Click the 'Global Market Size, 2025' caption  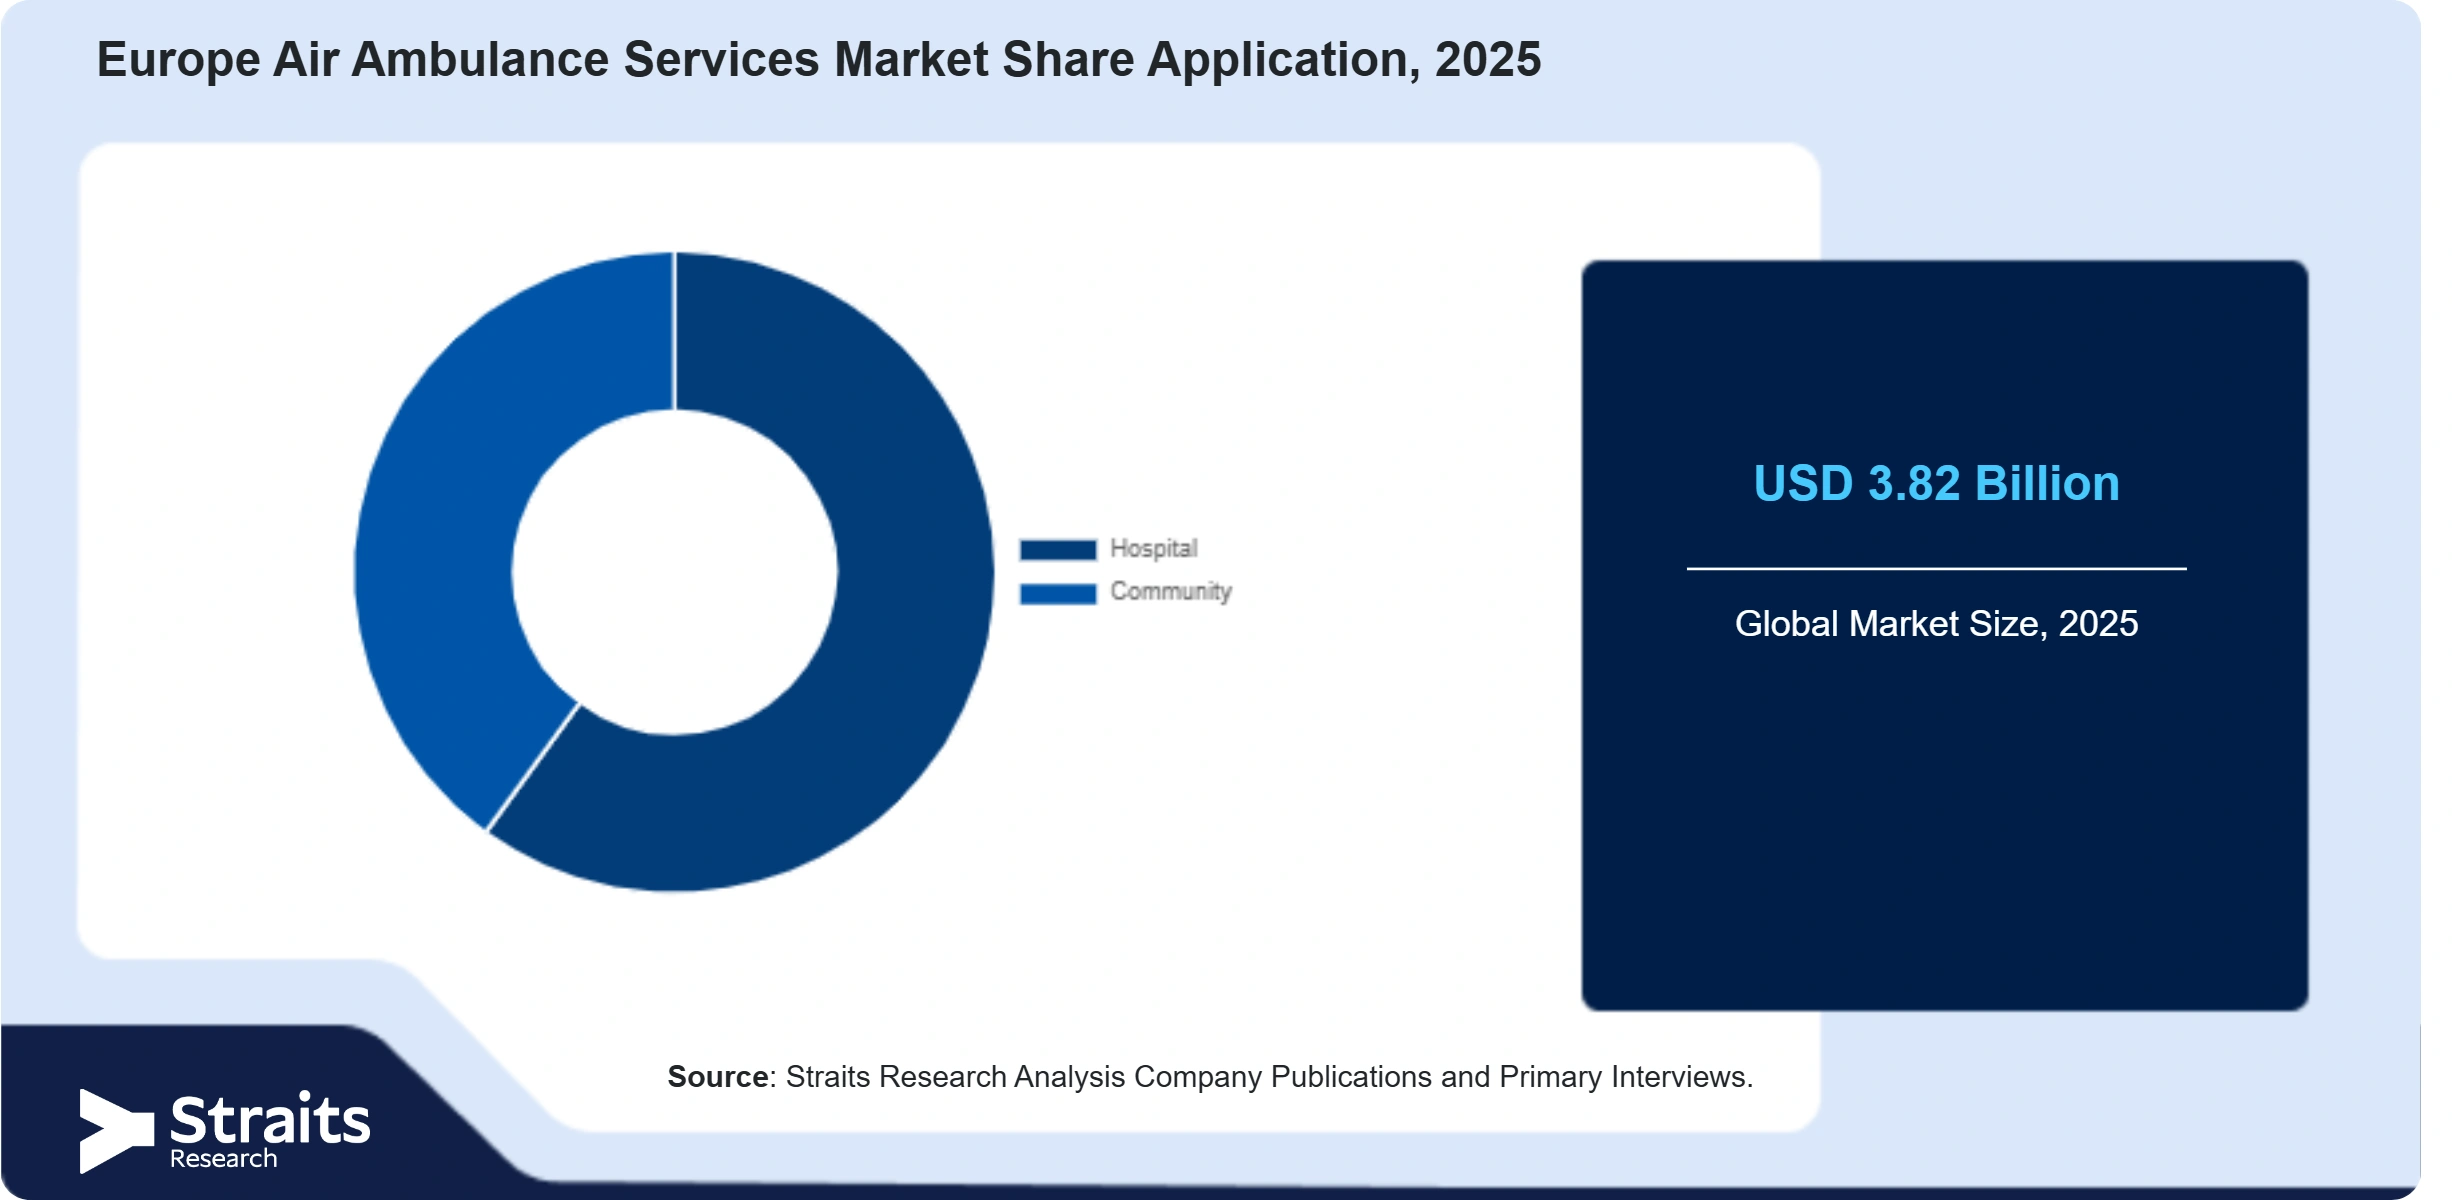tap(1936, 623)
